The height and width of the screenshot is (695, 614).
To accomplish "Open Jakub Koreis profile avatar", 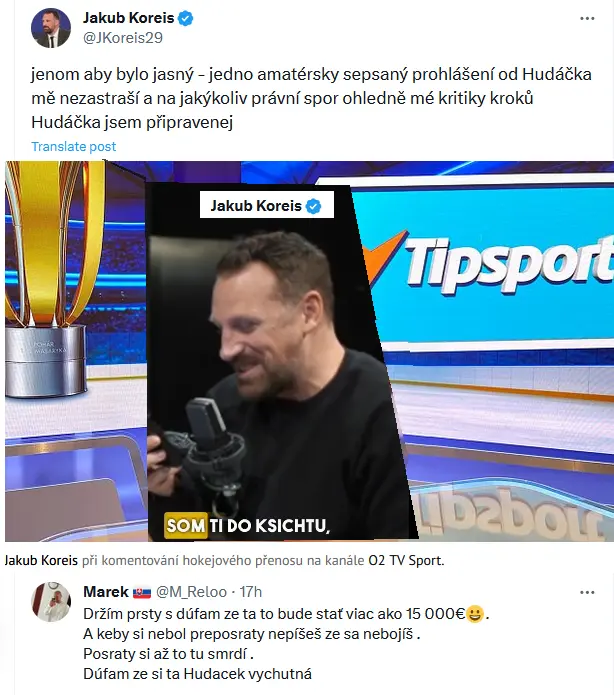I will tap(51, 27).
